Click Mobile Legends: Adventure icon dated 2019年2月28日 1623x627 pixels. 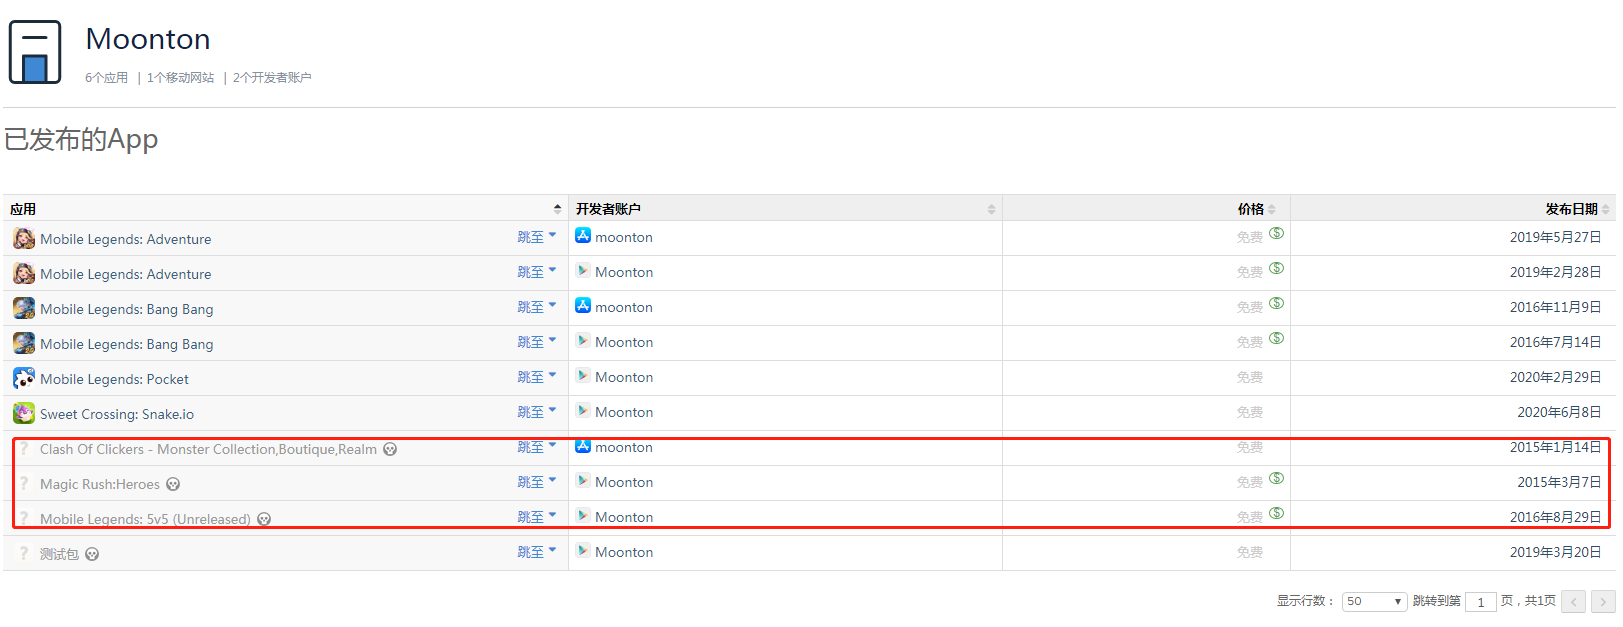tap(24, 274)
